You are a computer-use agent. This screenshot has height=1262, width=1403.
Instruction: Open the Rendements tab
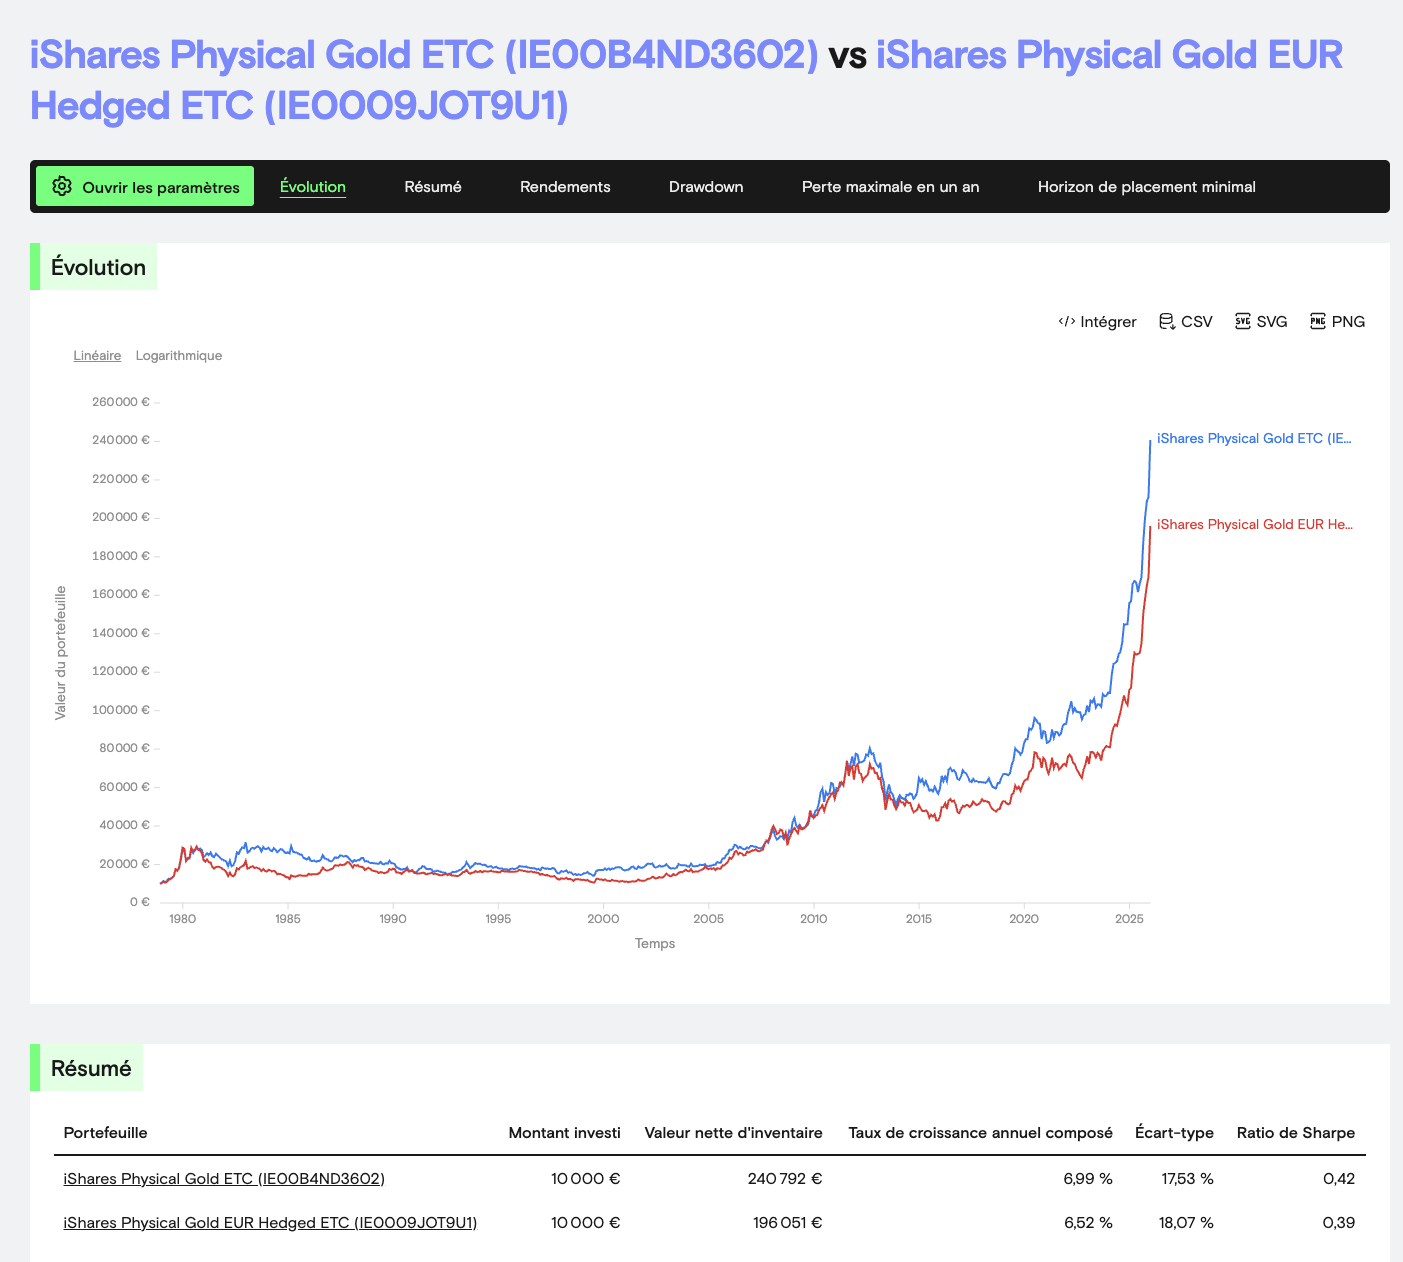pyautogui.click(x=565, y=187)
